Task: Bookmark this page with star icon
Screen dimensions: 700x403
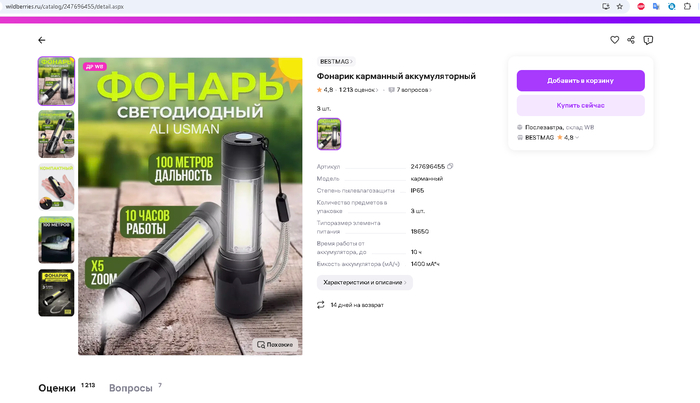Action: tap(620, 6)
